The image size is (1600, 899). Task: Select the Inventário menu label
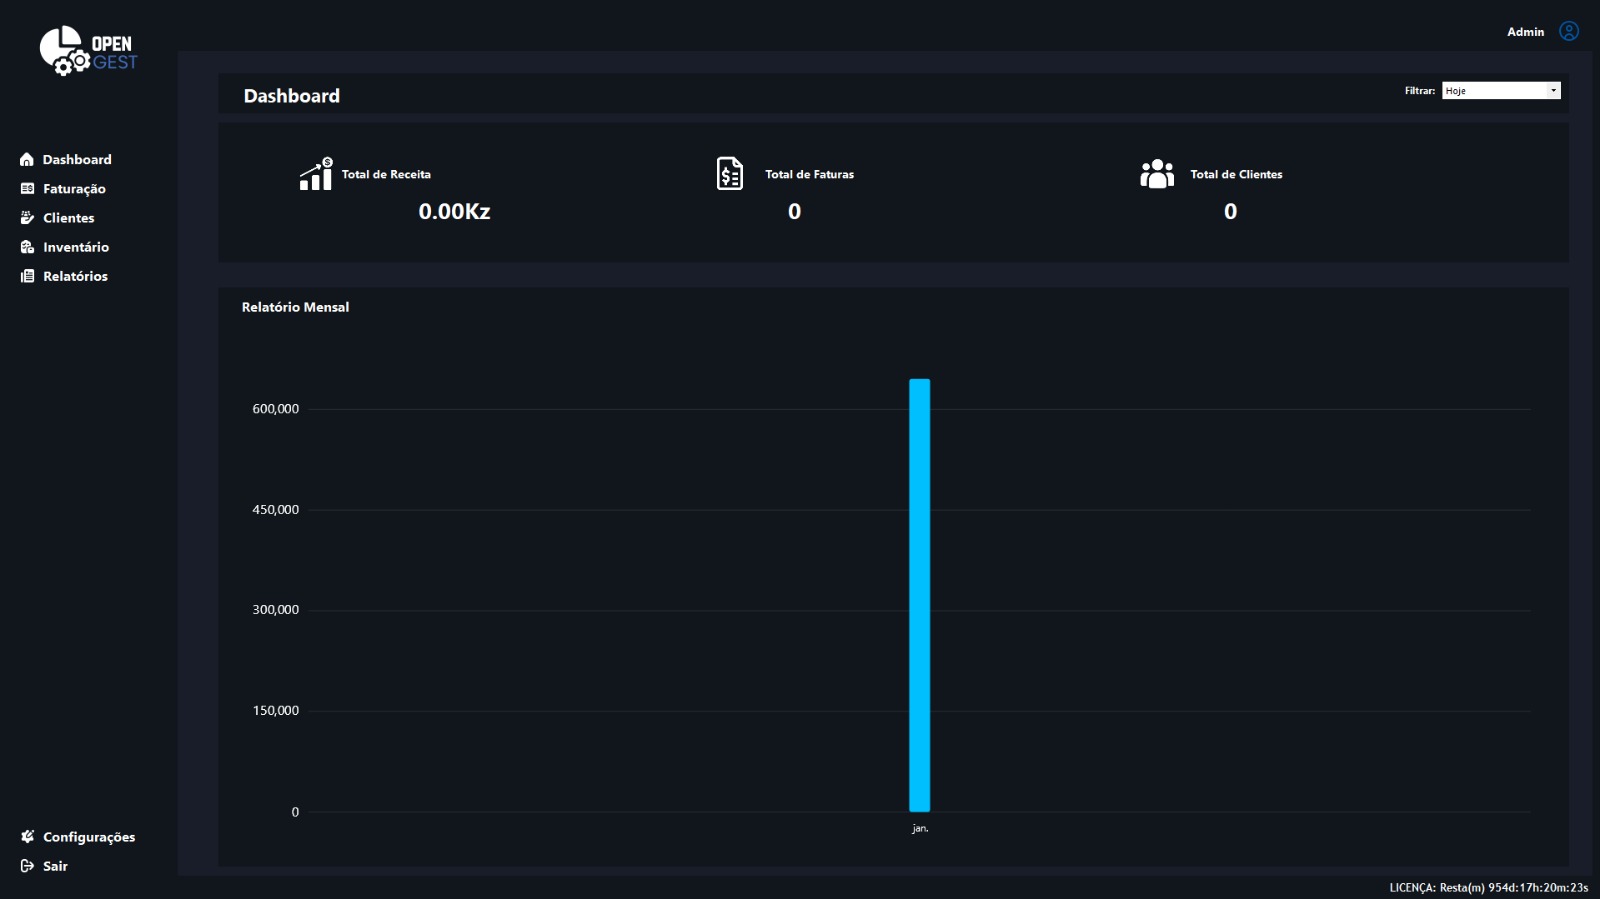pyautogui.click(x=76, y=247)
